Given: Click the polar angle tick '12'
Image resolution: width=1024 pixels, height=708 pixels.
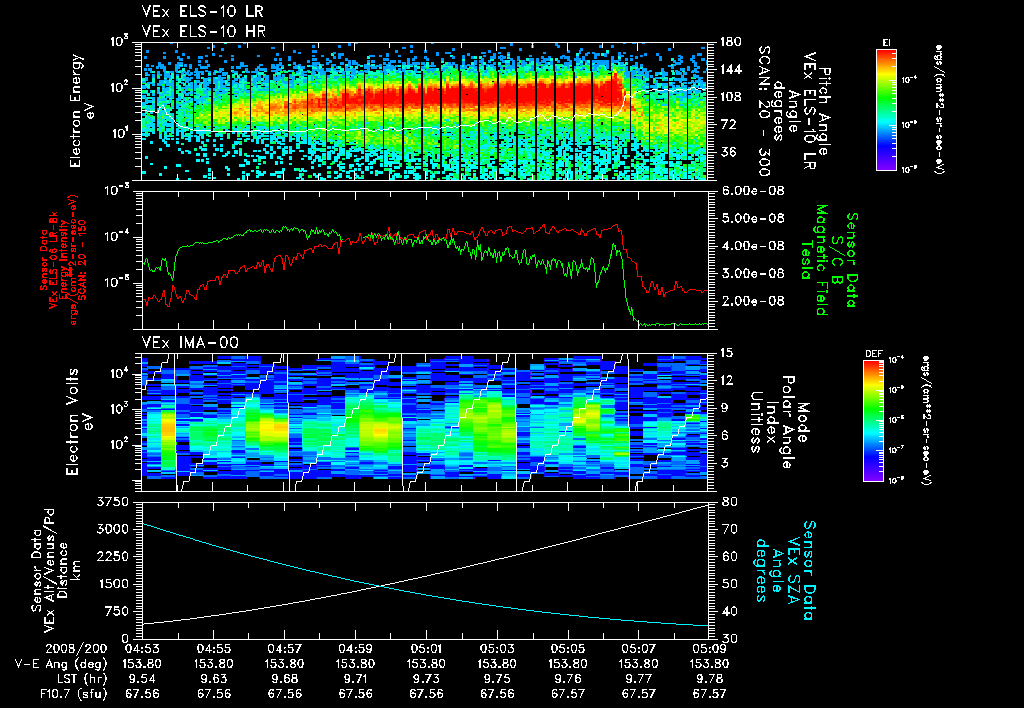Looking at the screenshot, I should pyautogui.click(x=727, y=380).
